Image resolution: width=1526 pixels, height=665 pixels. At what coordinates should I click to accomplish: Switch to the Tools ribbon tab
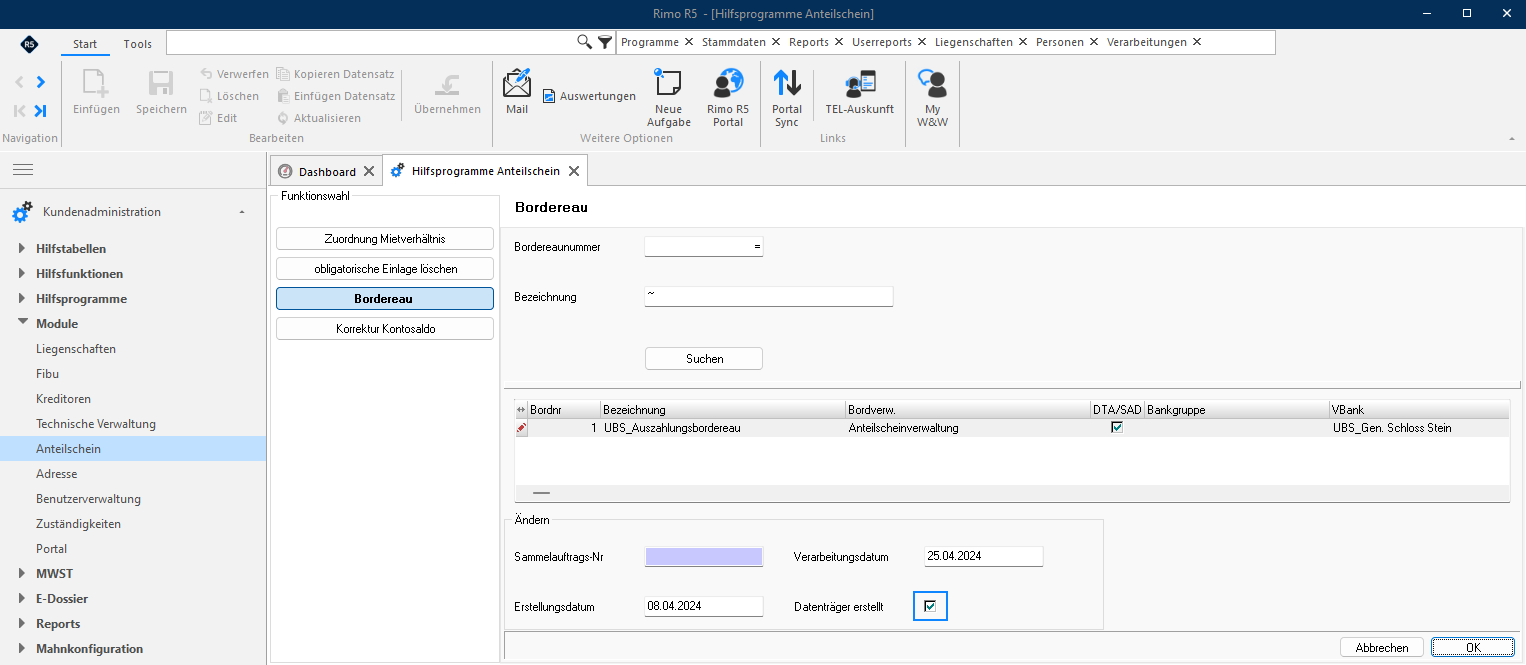pos(138,44)
